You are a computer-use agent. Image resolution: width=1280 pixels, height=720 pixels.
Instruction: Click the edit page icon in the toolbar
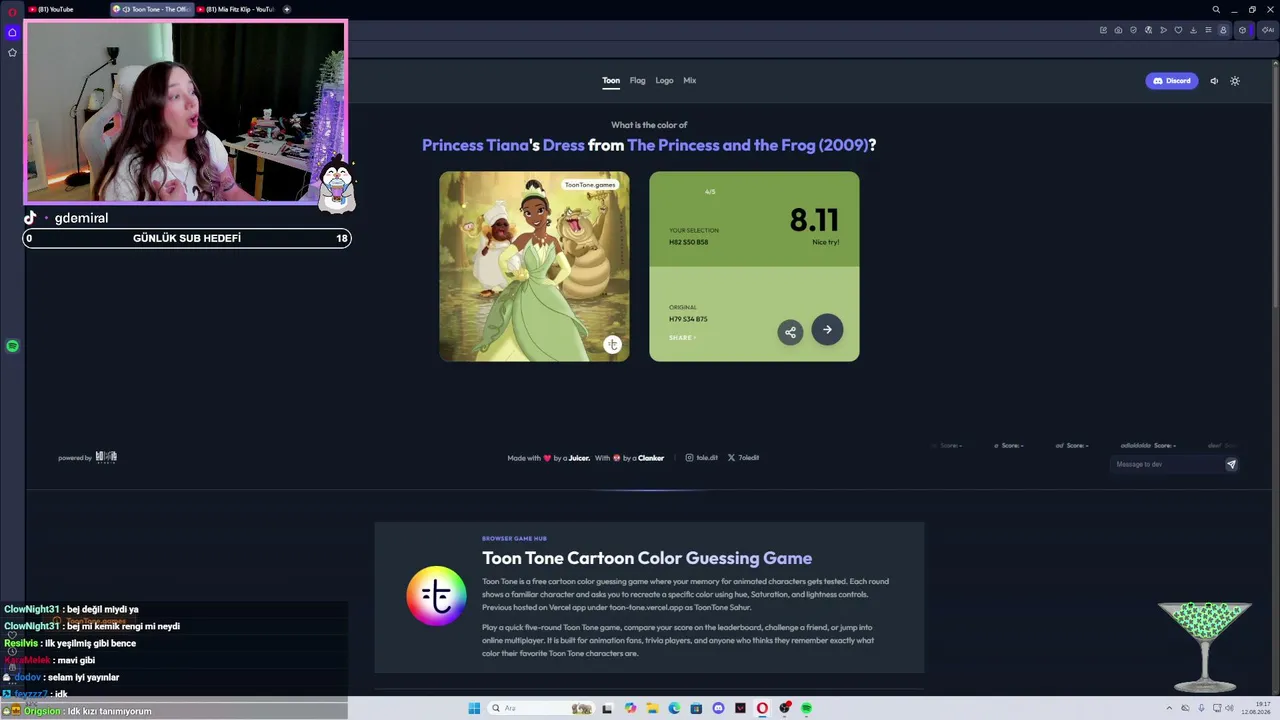1103,30
